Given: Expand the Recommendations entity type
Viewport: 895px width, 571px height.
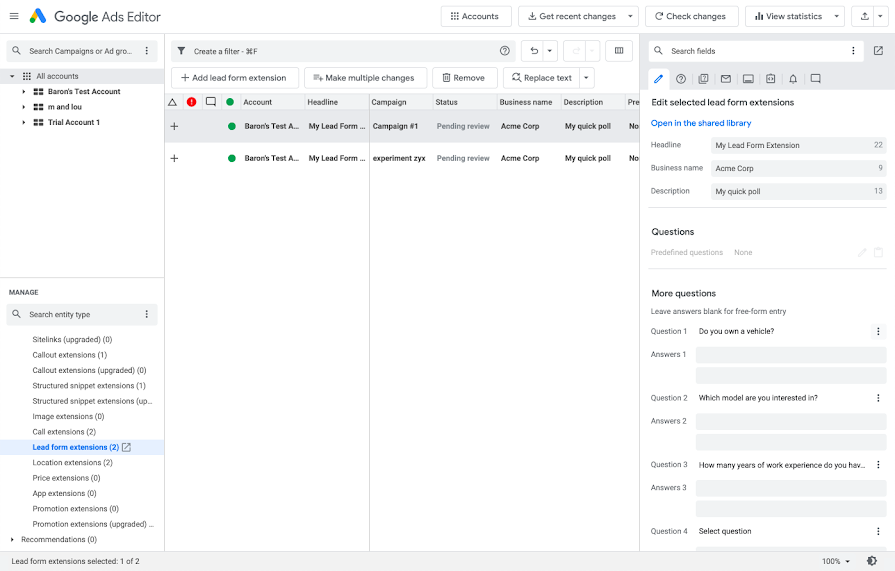Looking at the screenshot, I should 12,540.
